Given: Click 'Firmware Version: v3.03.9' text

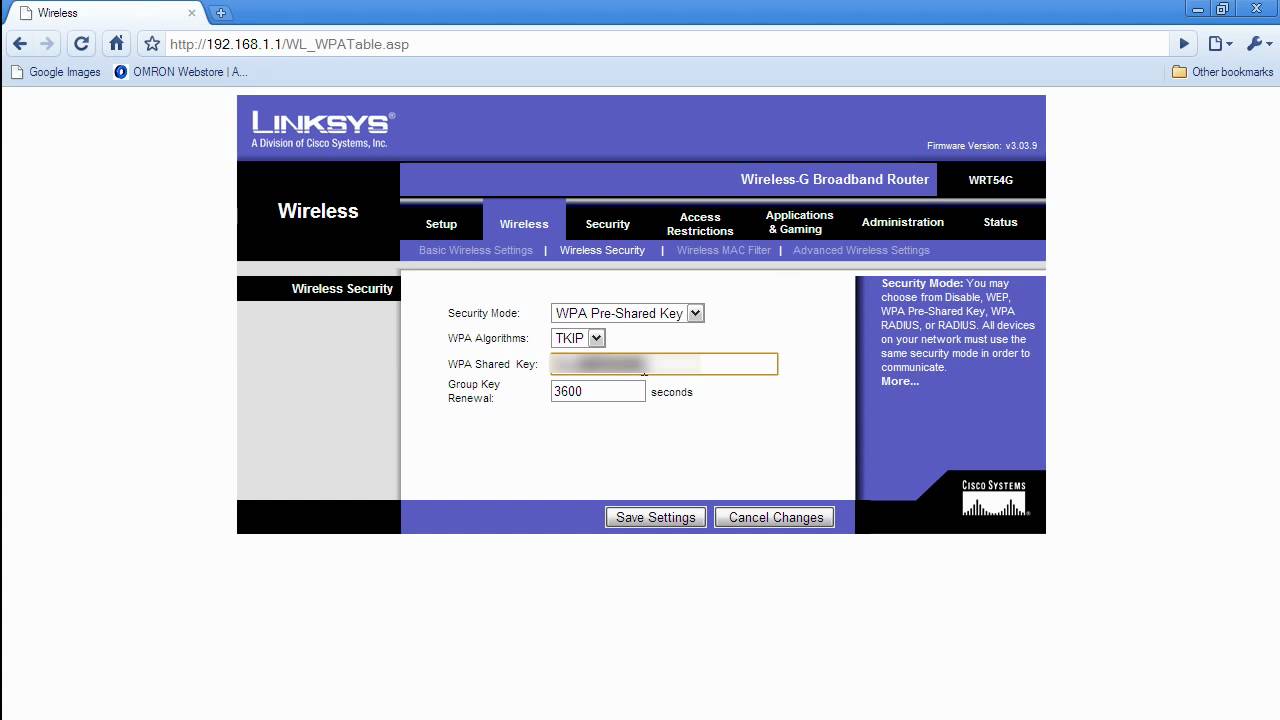Looking at the screenshot, I should pyautogui.click(x=982, y=146).
